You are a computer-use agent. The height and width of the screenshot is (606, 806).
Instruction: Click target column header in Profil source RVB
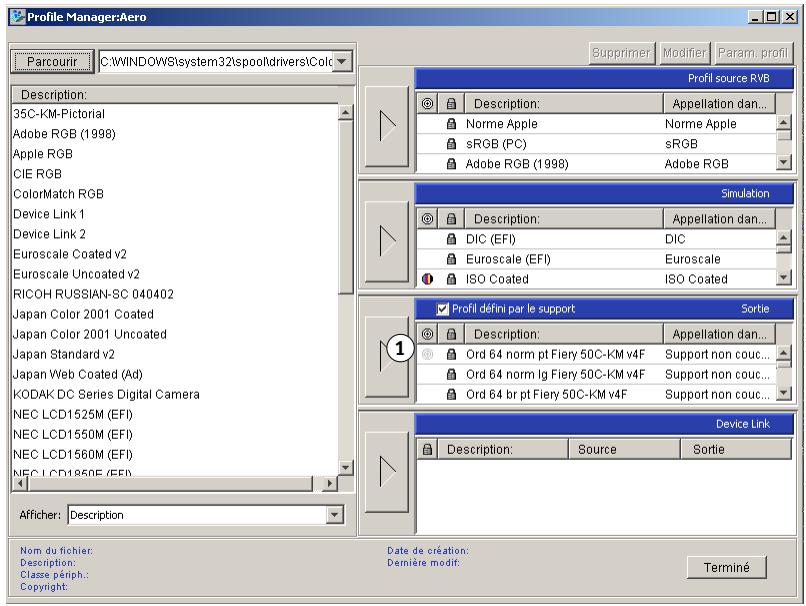[427, 104]
